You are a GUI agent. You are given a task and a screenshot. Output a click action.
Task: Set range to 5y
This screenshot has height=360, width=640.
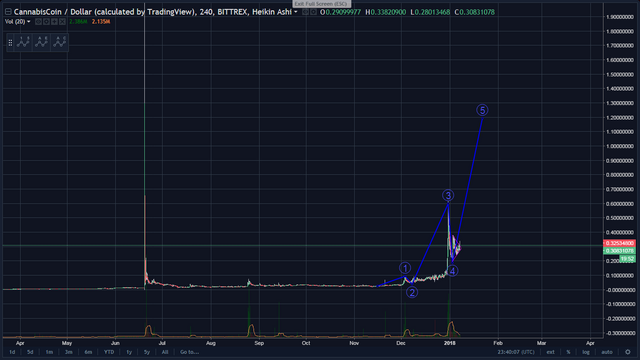click(x=147, y=352)
